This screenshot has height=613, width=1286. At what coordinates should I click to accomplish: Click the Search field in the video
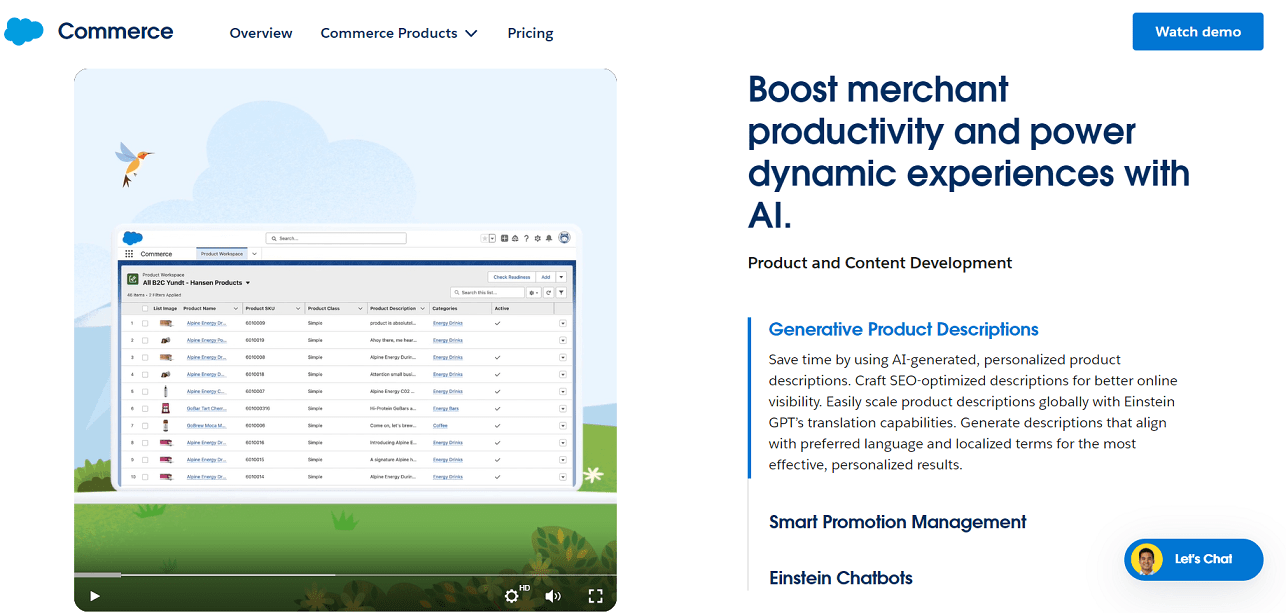(336, 238)
